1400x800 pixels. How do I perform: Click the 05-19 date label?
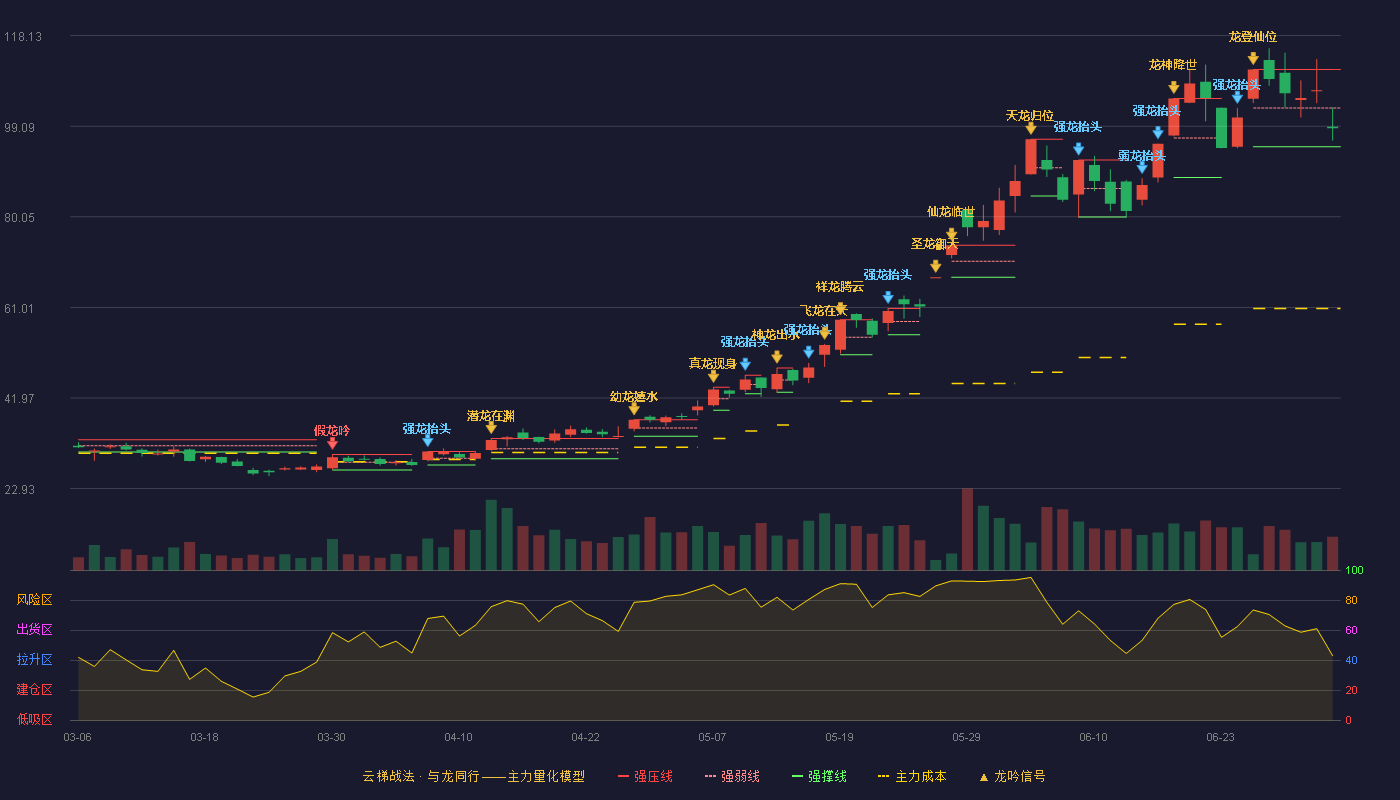(839, 737)
